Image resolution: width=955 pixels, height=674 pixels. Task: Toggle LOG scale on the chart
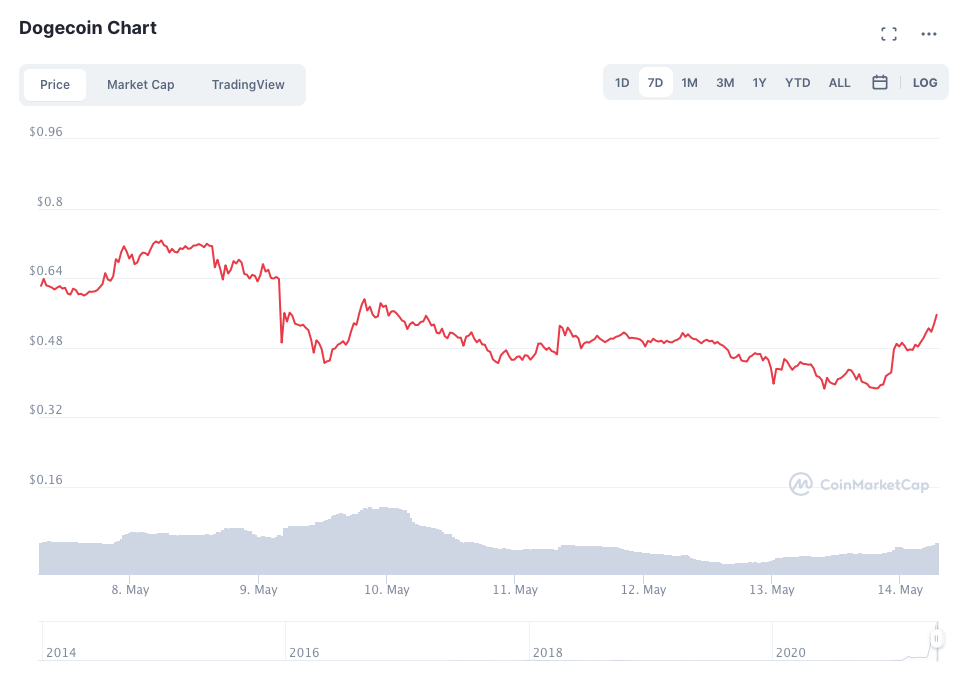click(x=925, y=83)
